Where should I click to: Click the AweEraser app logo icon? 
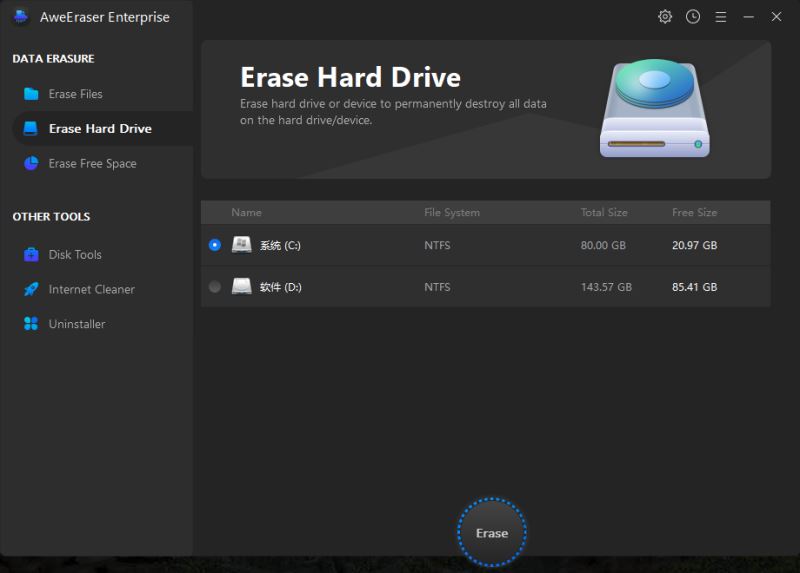click(x=21, y=17)
